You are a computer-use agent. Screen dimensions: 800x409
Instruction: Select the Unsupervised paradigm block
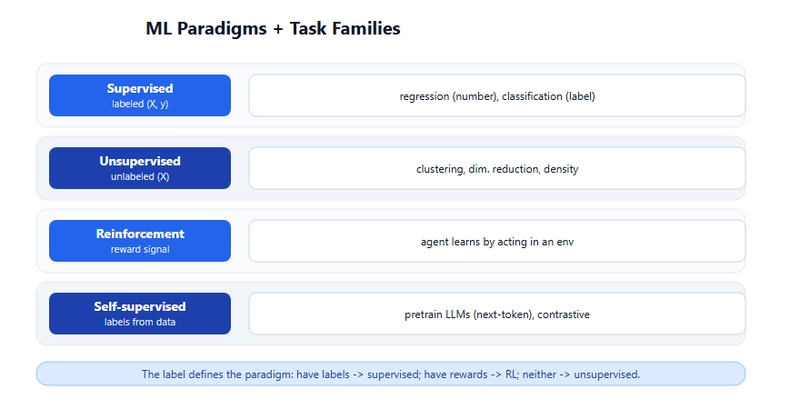pos(140,168)
